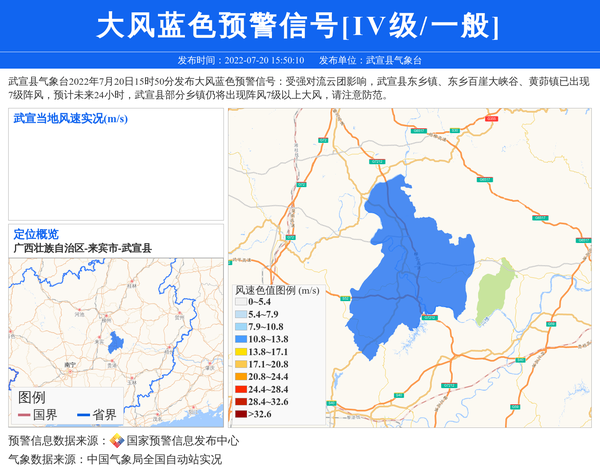Select the 7.9~10.8 light blue swatch
The height and width of the screenshot is (471, 600).
point(240,327)
